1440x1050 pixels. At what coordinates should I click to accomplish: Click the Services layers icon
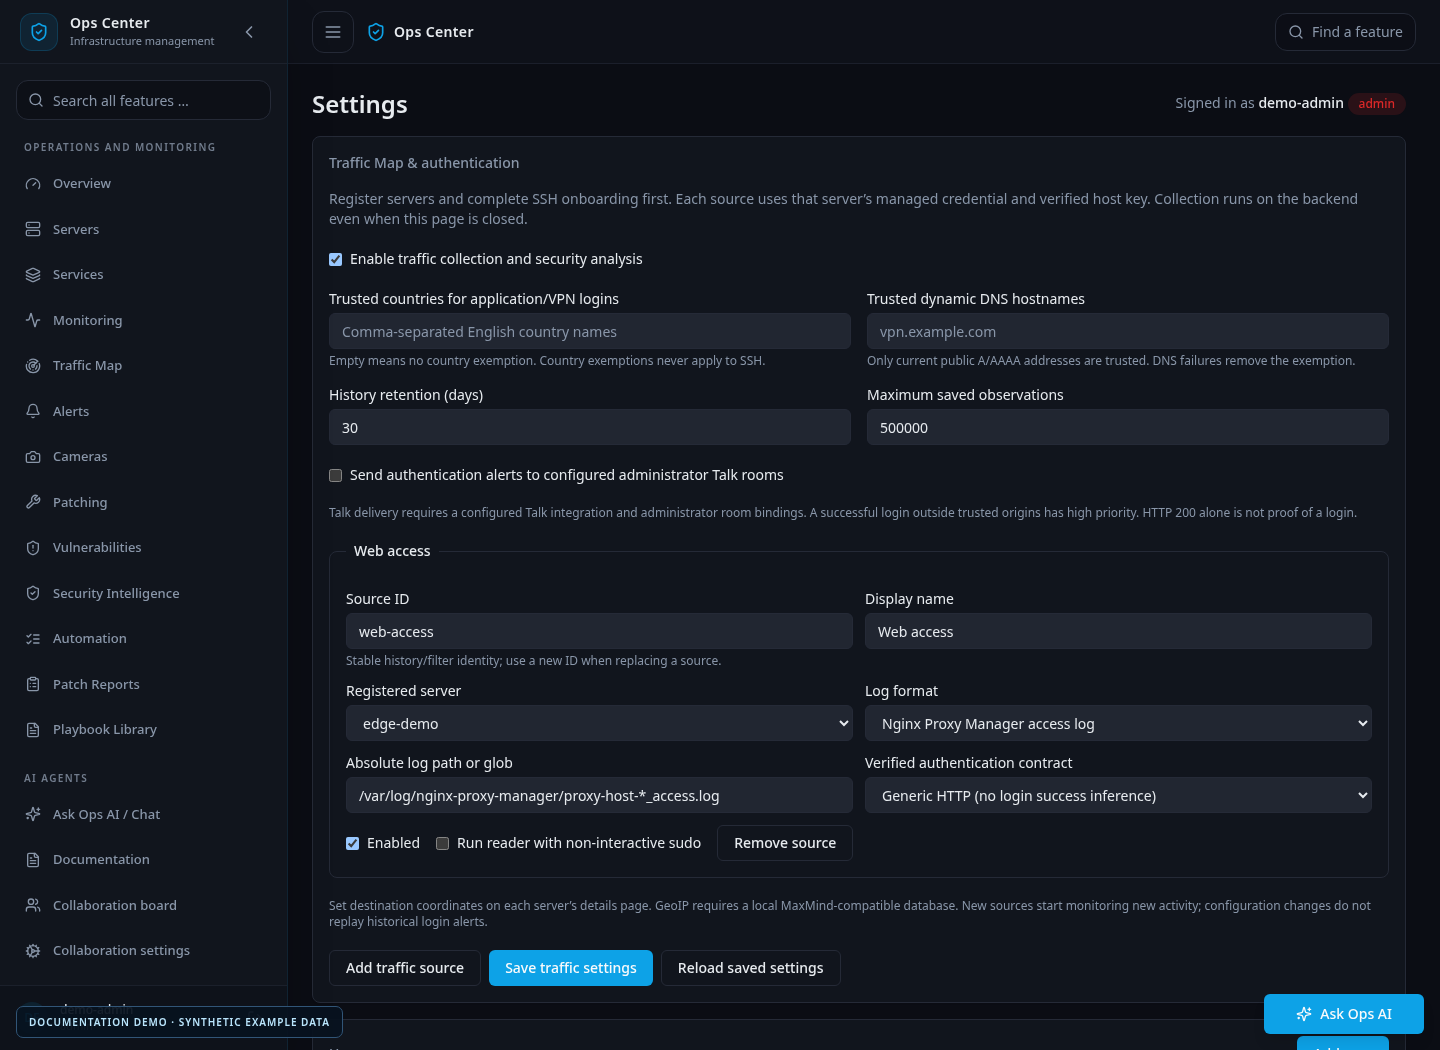pos(33,275)
